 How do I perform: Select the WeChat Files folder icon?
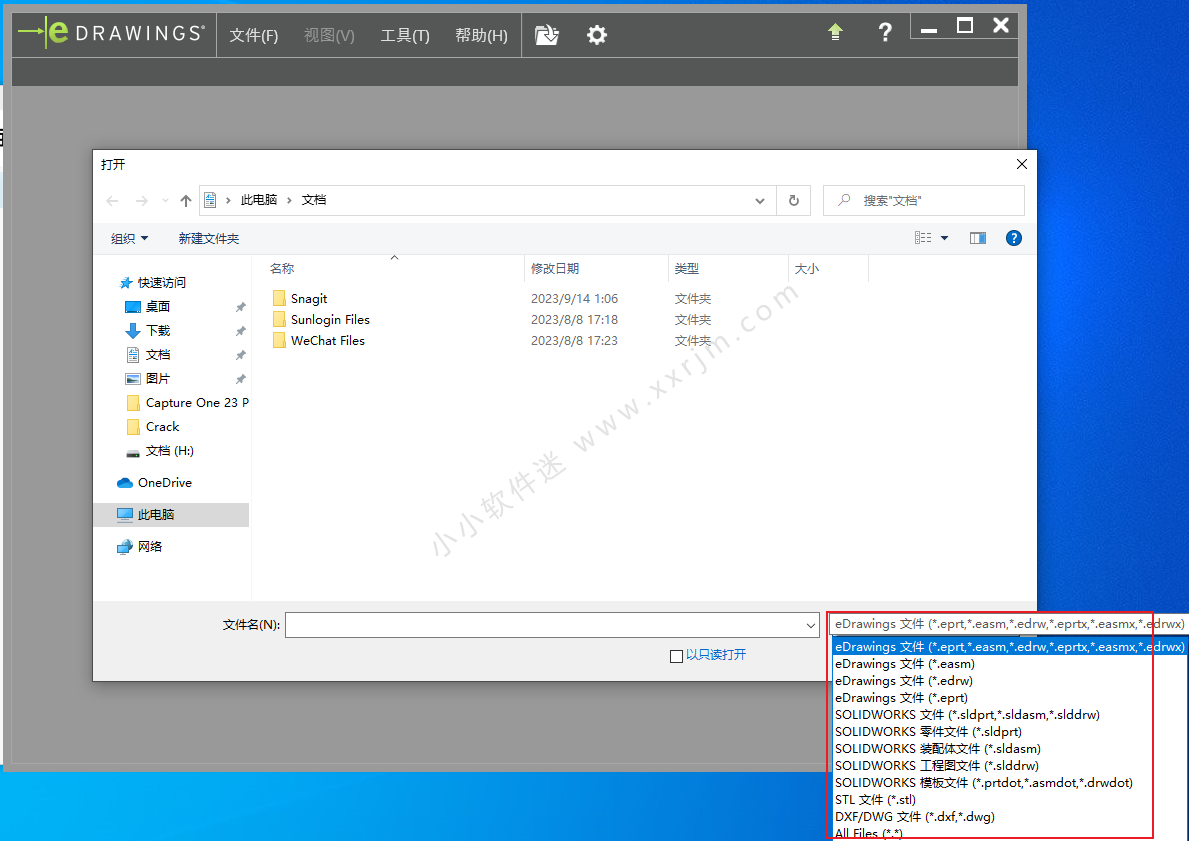[279, 340]
